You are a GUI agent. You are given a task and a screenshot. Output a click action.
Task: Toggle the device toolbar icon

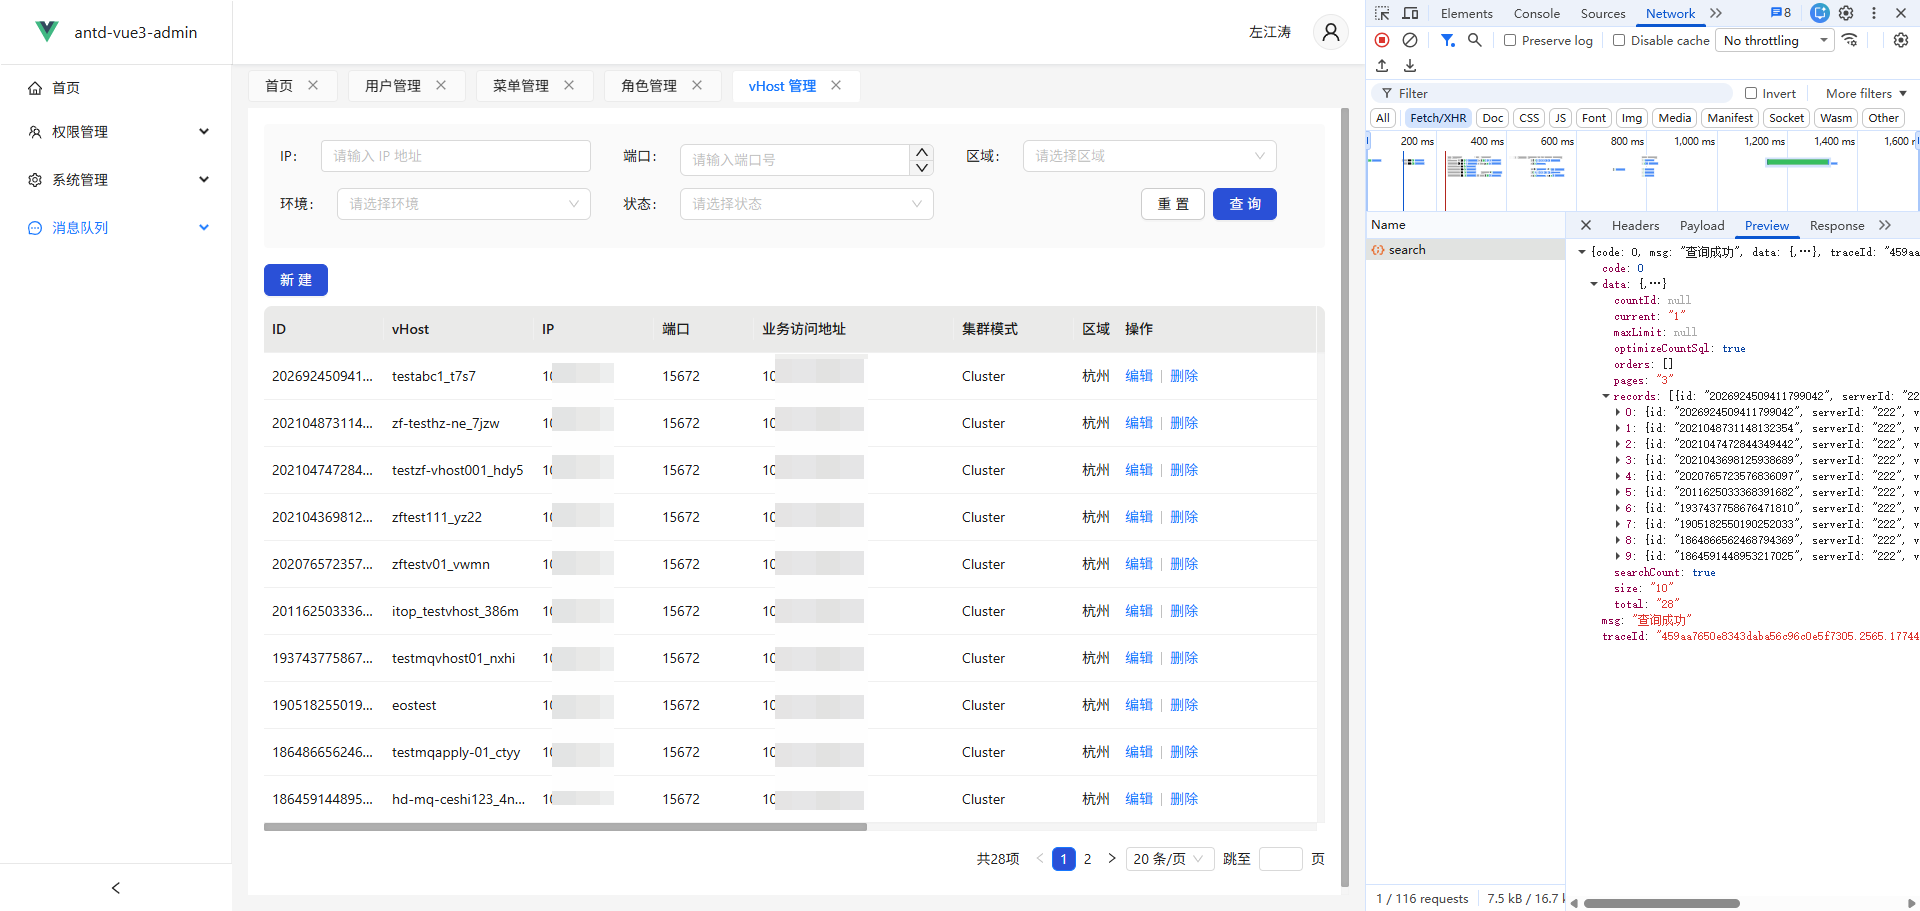tap(1410, 13)
